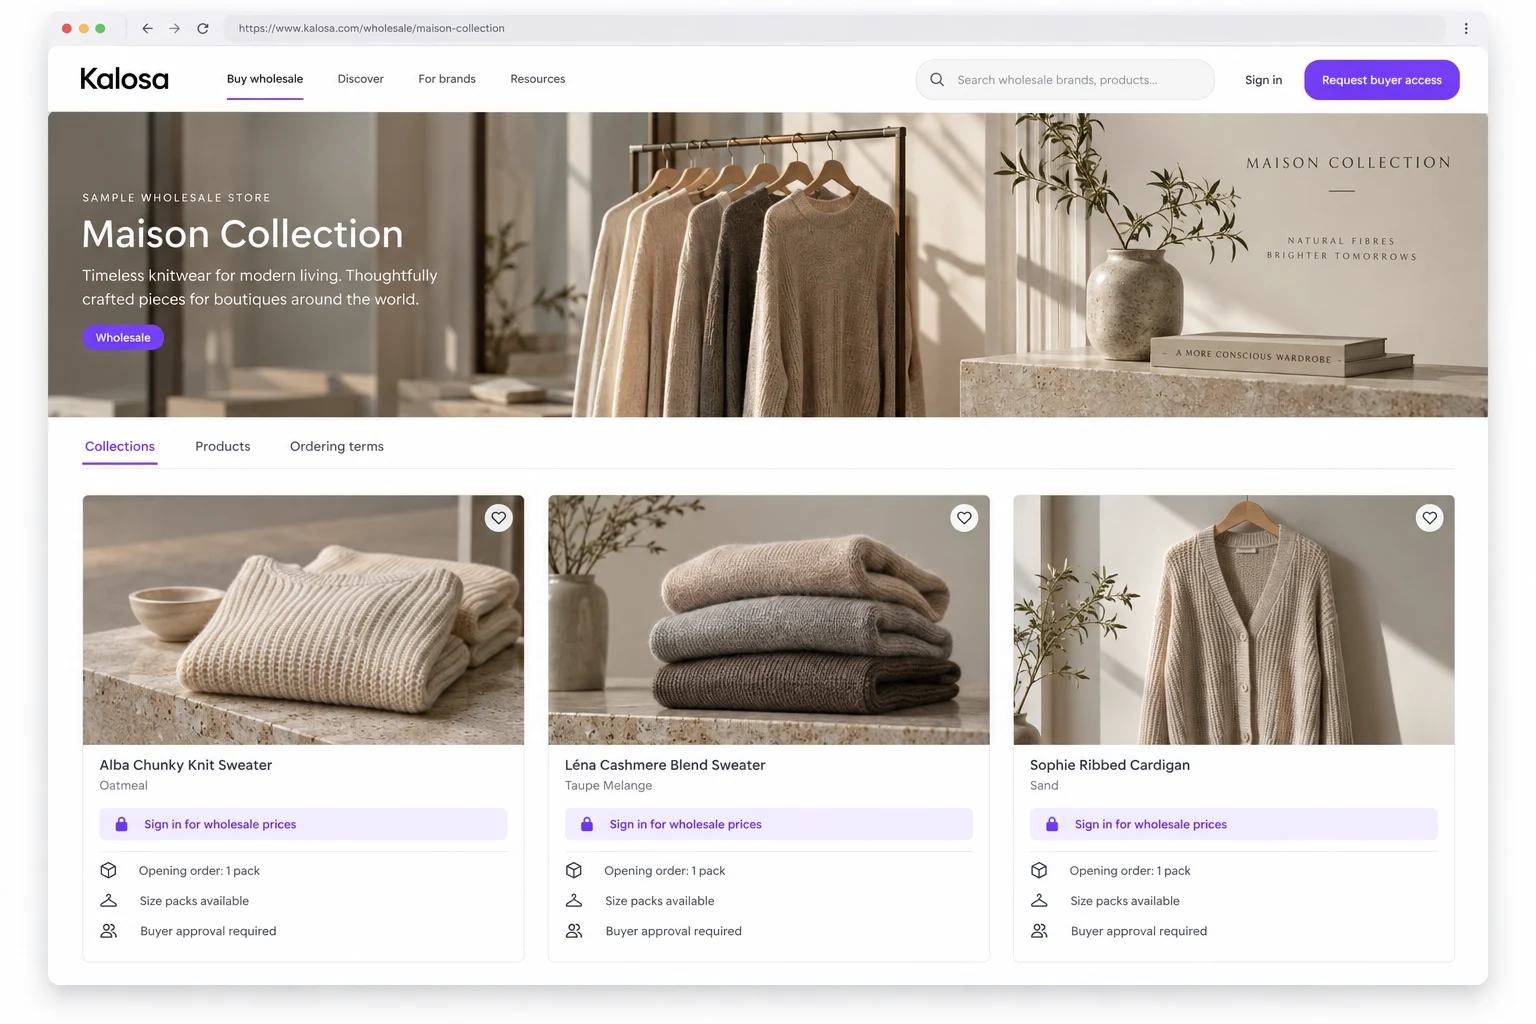Click lock icon on Léna sweater card
The width and height of the screenshot is (1536, 1024).
[587, 824]
